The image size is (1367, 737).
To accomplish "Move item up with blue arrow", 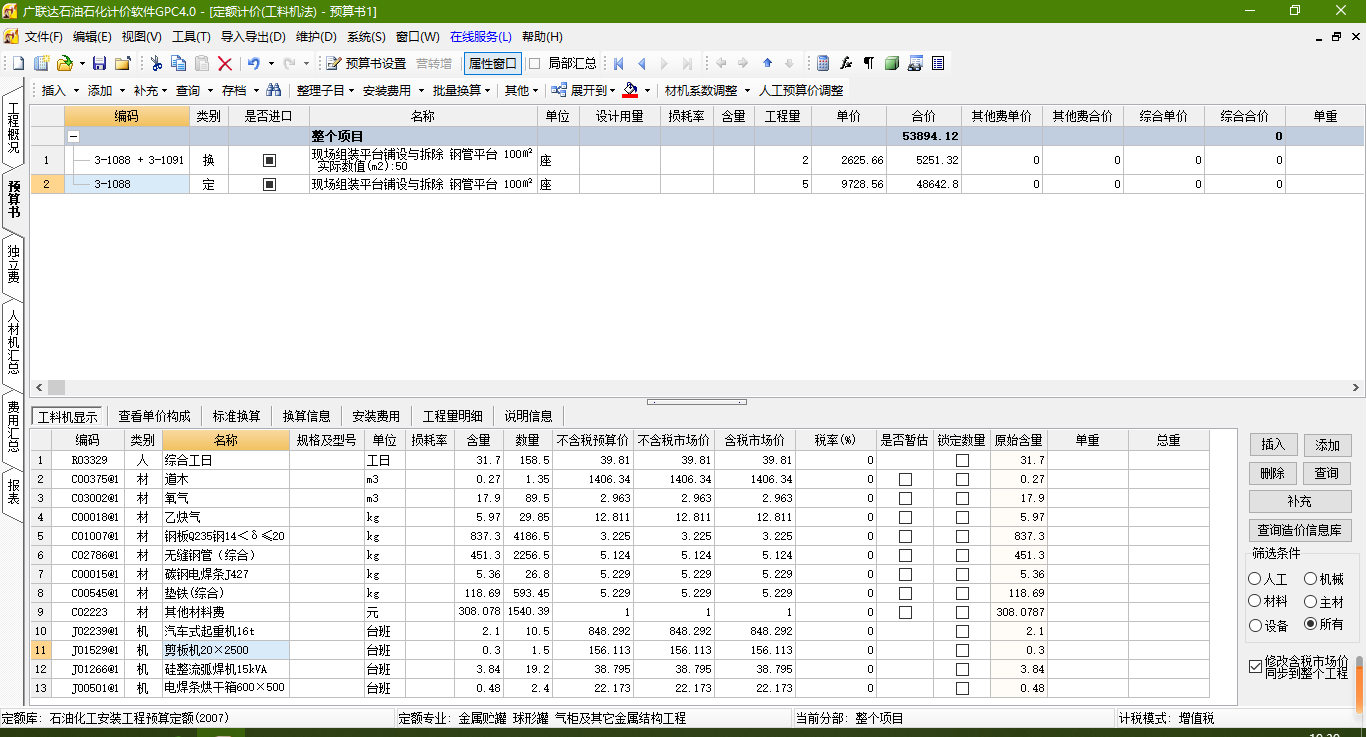I will pyautogui.click(x=767, y=63).
